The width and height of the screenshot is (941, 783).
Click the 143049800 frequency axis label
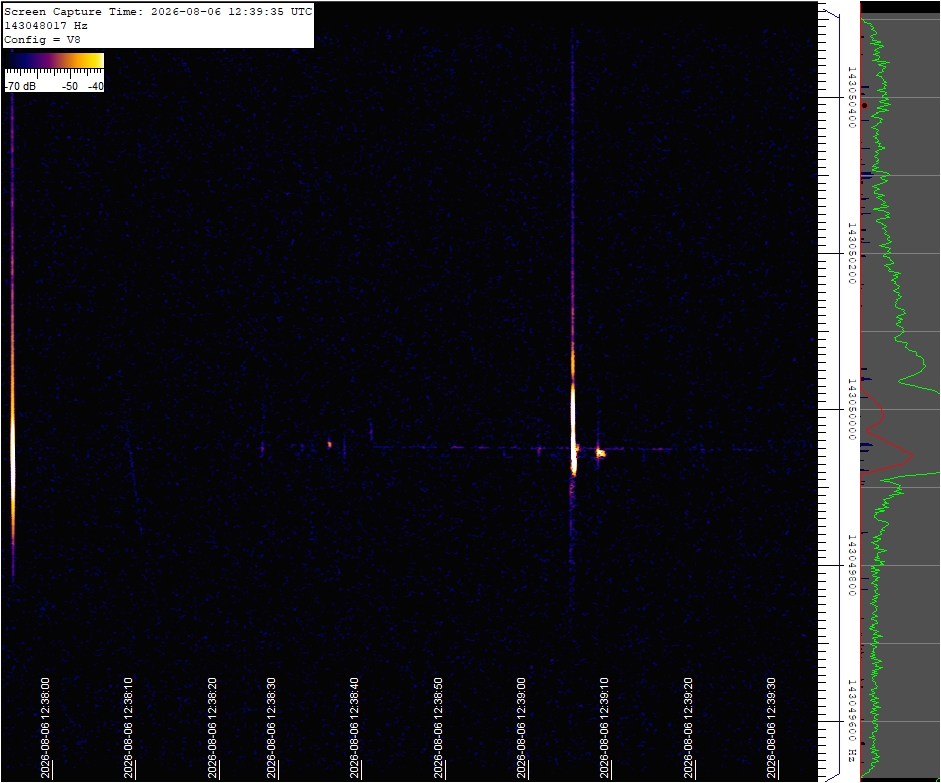851,565
